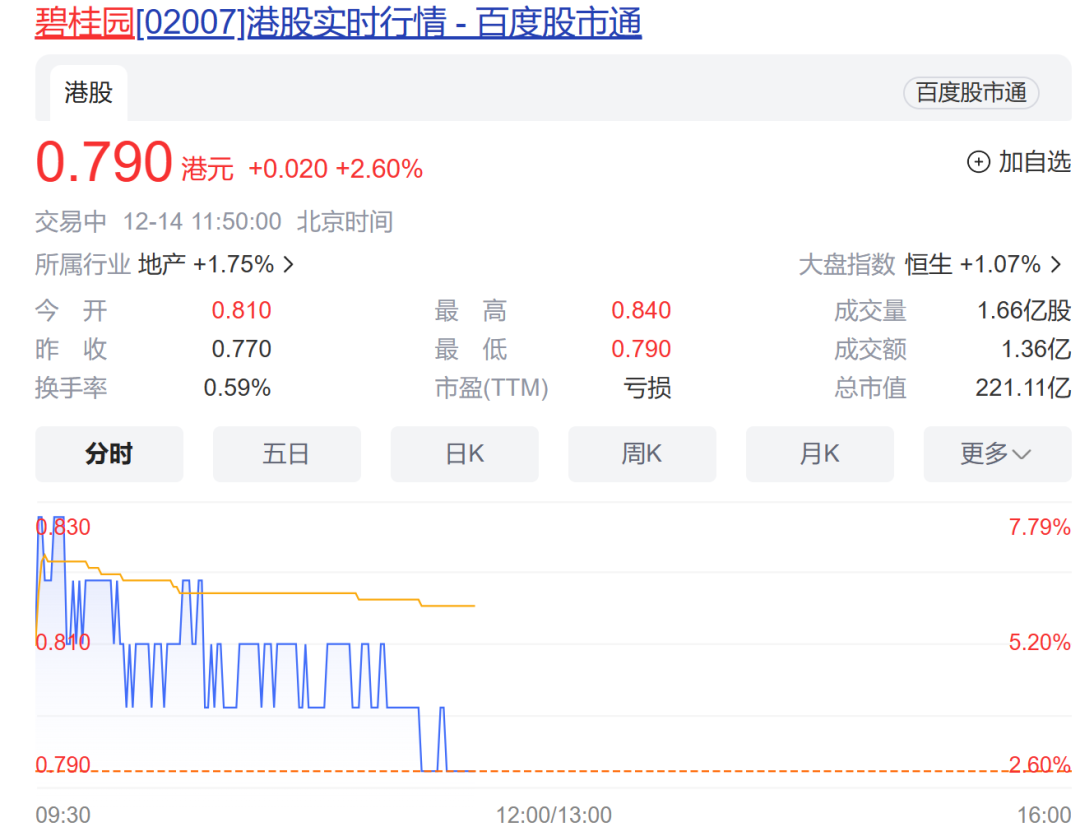The width and height of the screenshot is (1080, 827).
Task: Open 所属行业 地产 +1.75% link
Action: pos(165,264)
